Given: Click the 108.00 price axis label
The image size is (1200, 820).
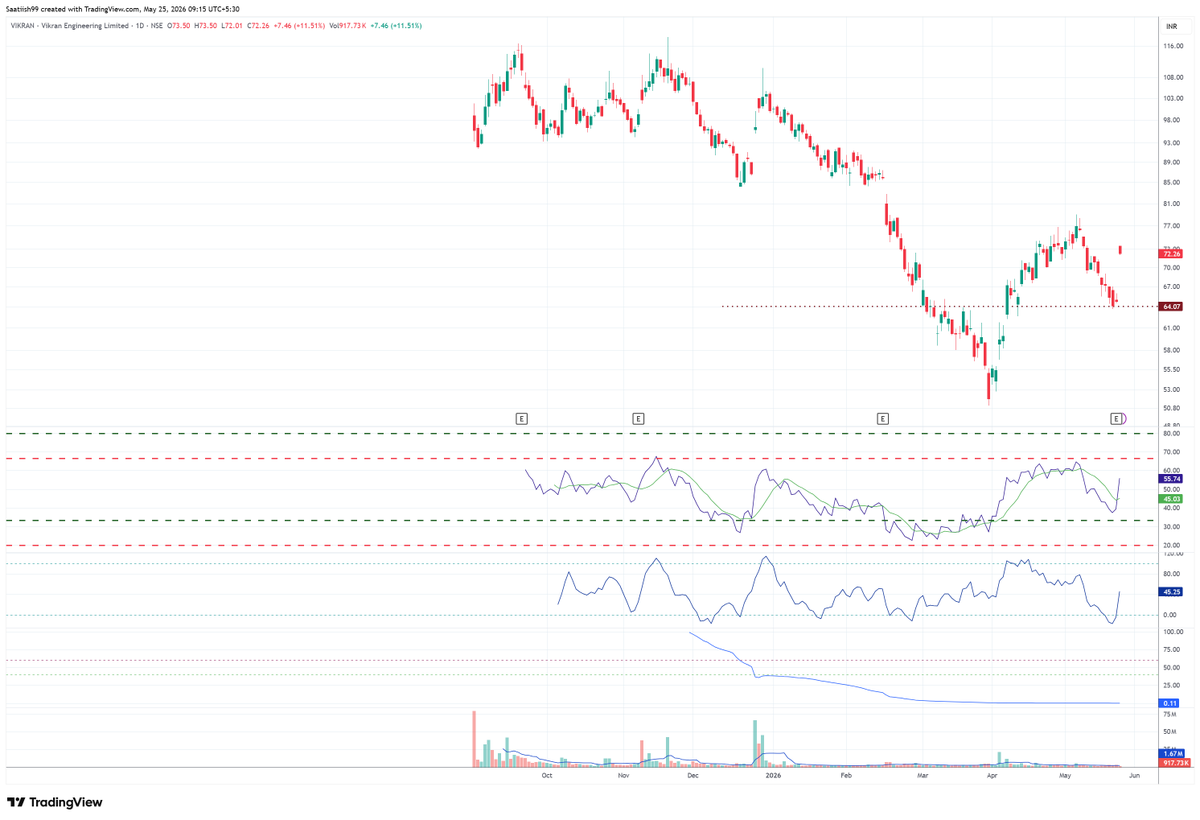Looking at the screenshot, I should [1172, 78].
